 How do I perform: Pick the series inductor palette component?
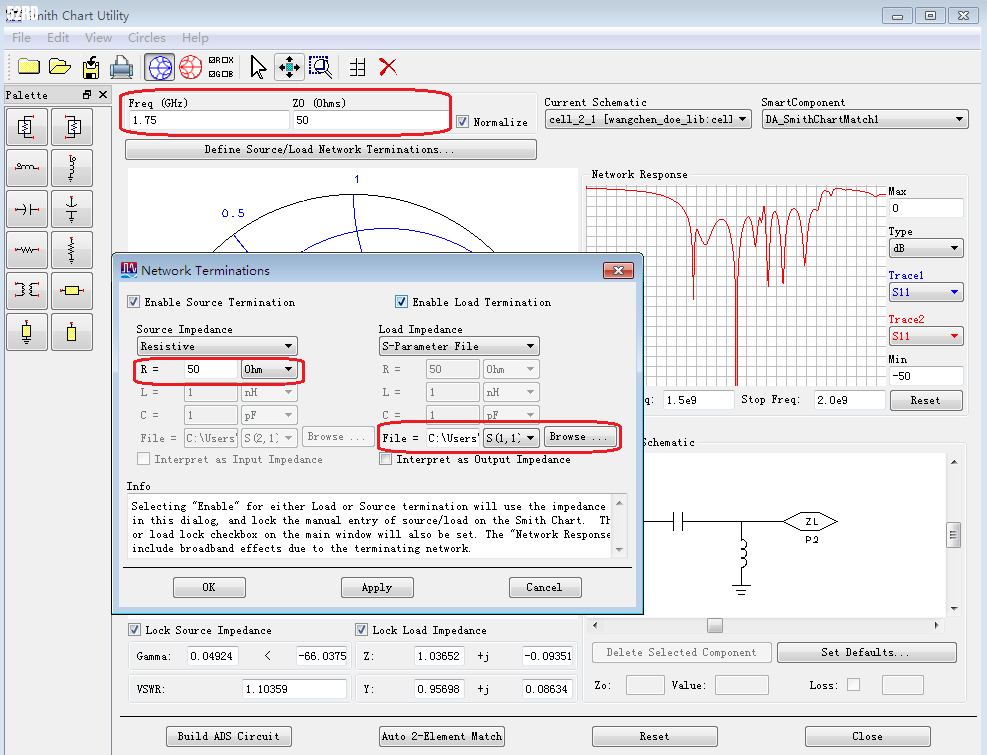click(27, 167)
